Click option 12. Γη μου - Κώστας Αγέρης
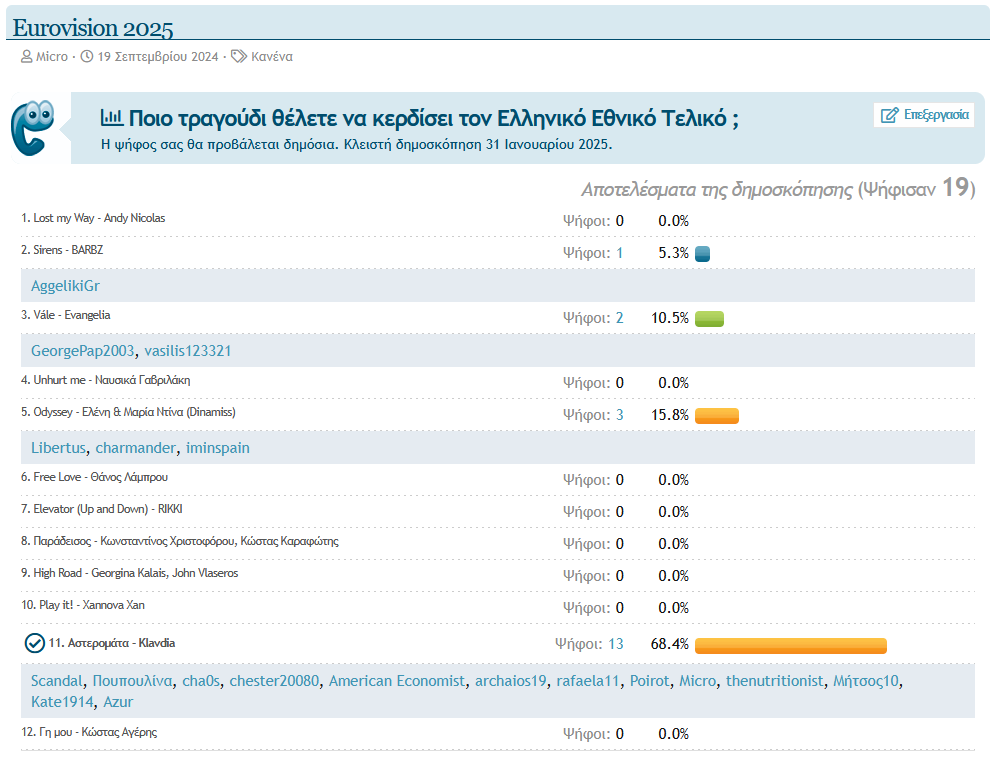993x767 pixels. tap(89, 732)
